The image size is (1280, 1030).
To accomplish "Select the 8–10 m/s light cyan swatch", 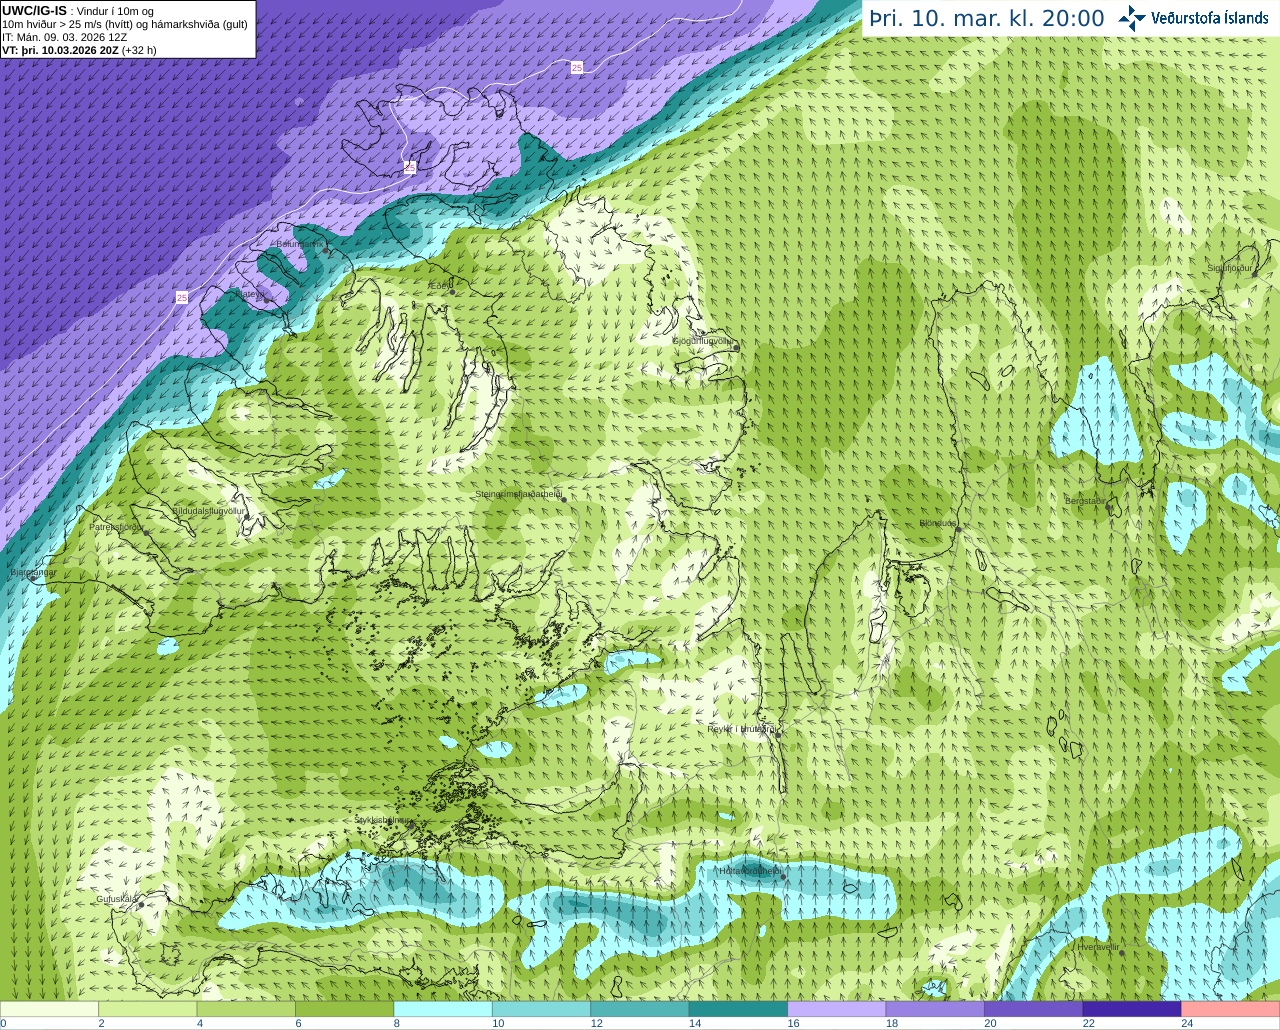I will click(443, 1009).
